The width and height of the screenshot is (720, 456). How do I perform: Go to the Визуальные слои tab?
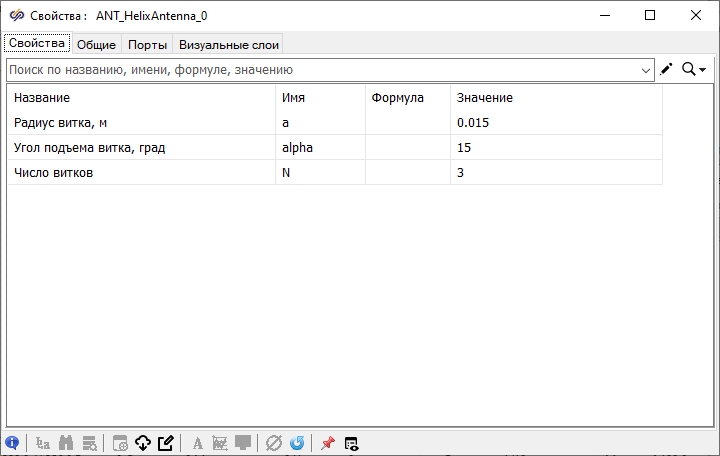click(229, 44)
